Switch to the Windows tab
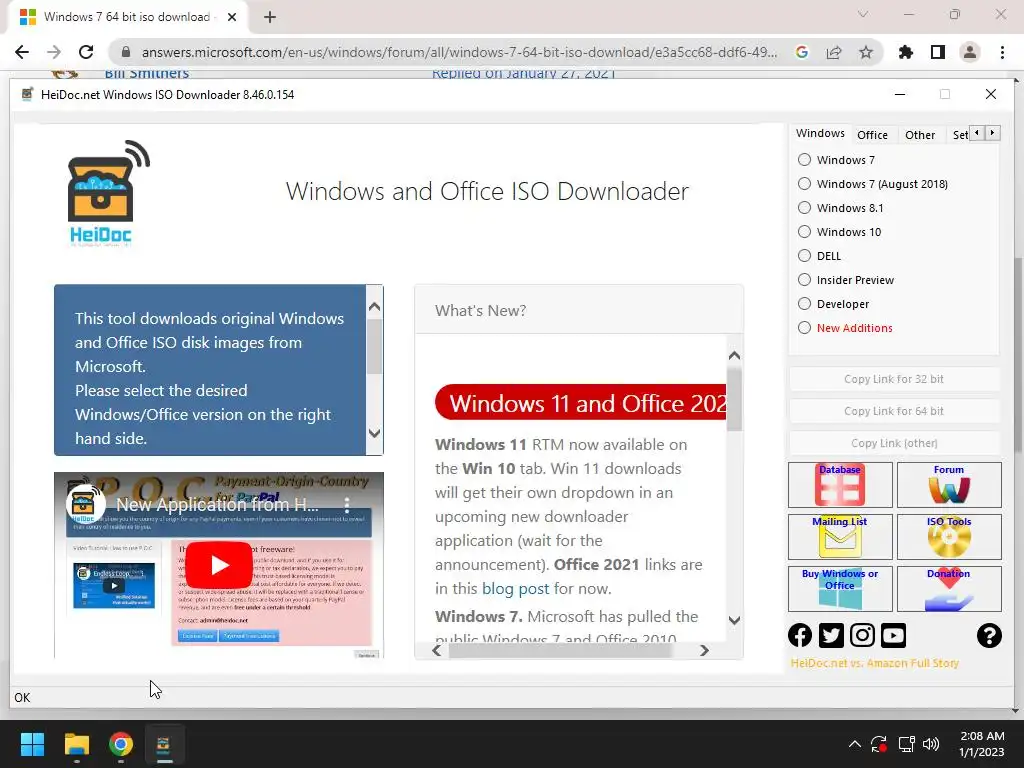1024x768 pixels. coord(820,133)
